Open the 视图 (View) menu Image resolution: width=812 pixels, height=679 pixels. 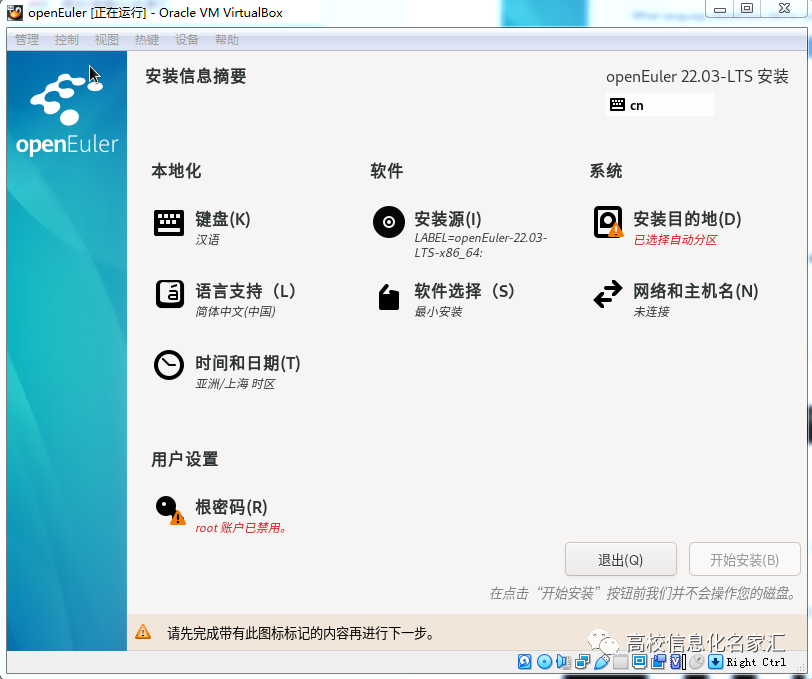105,39
